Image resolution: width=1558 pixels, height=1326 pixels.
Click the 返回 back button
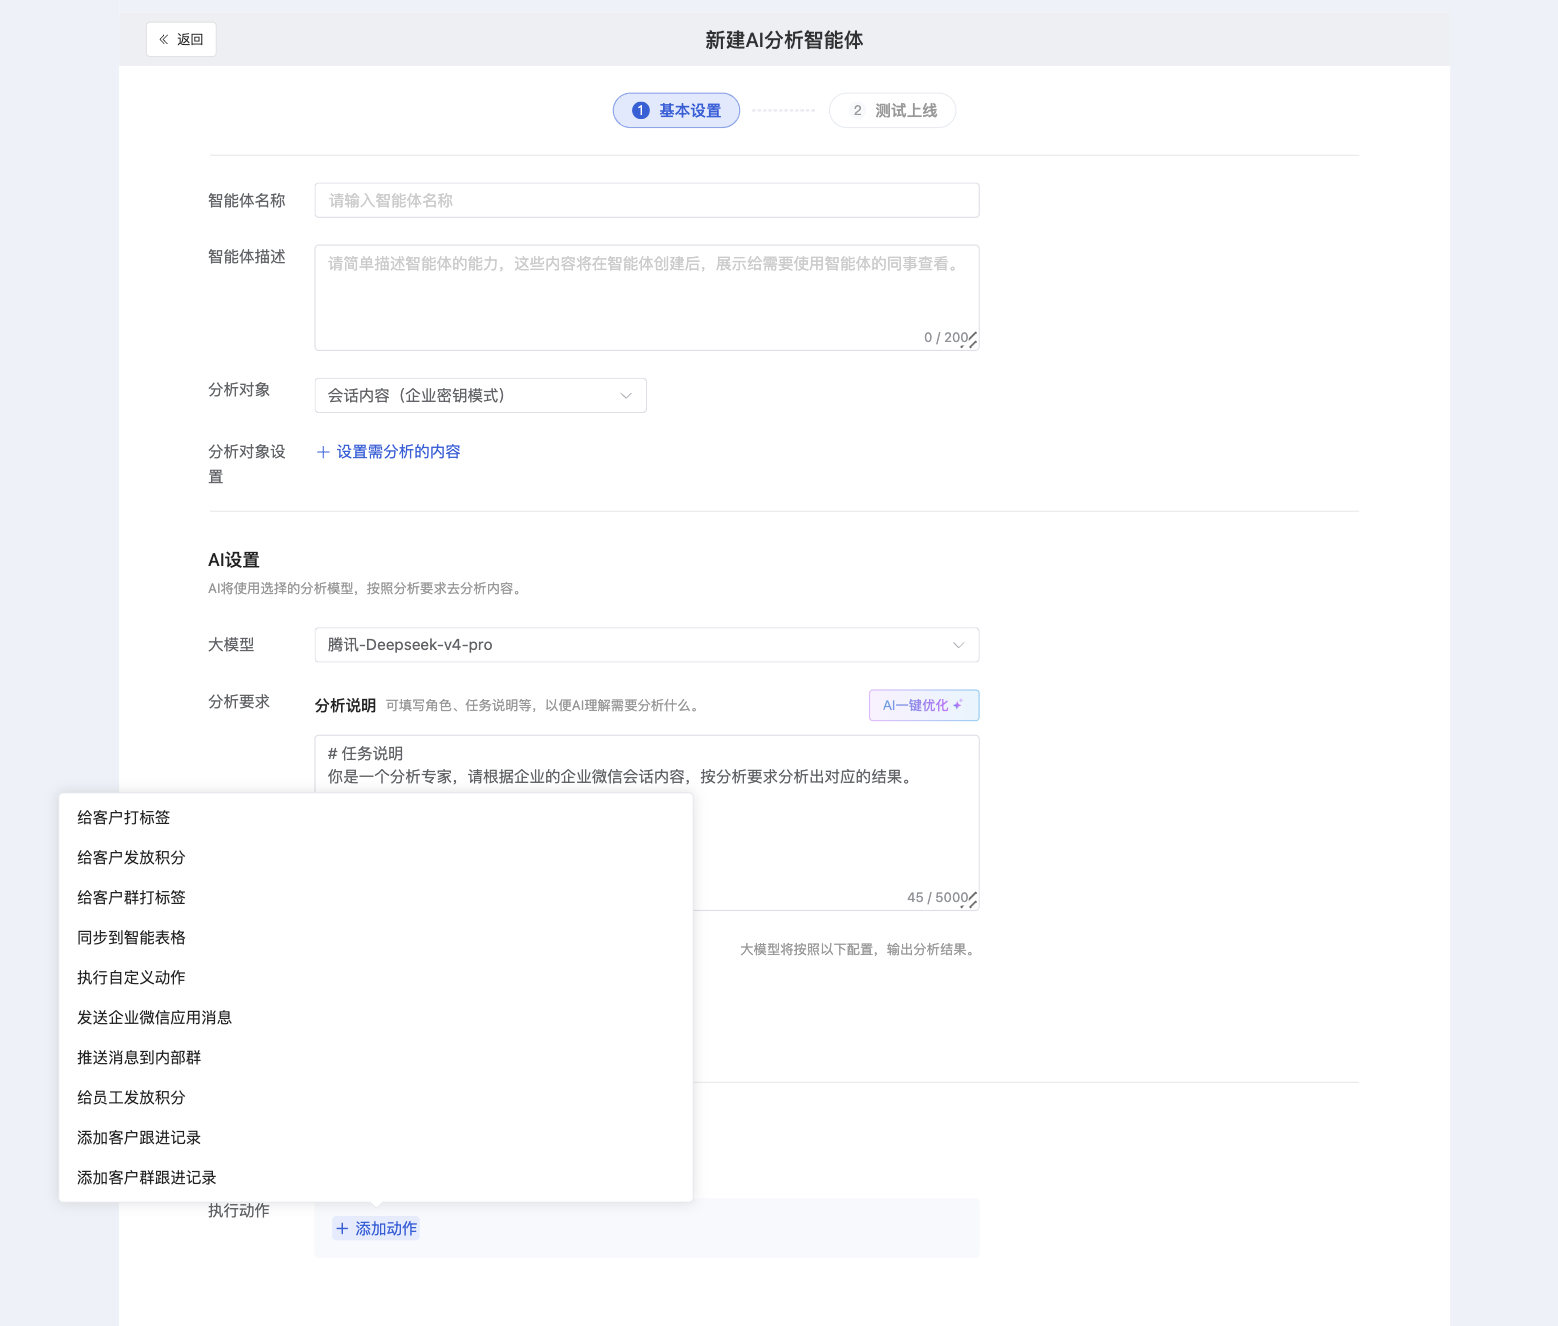point(181,39)
